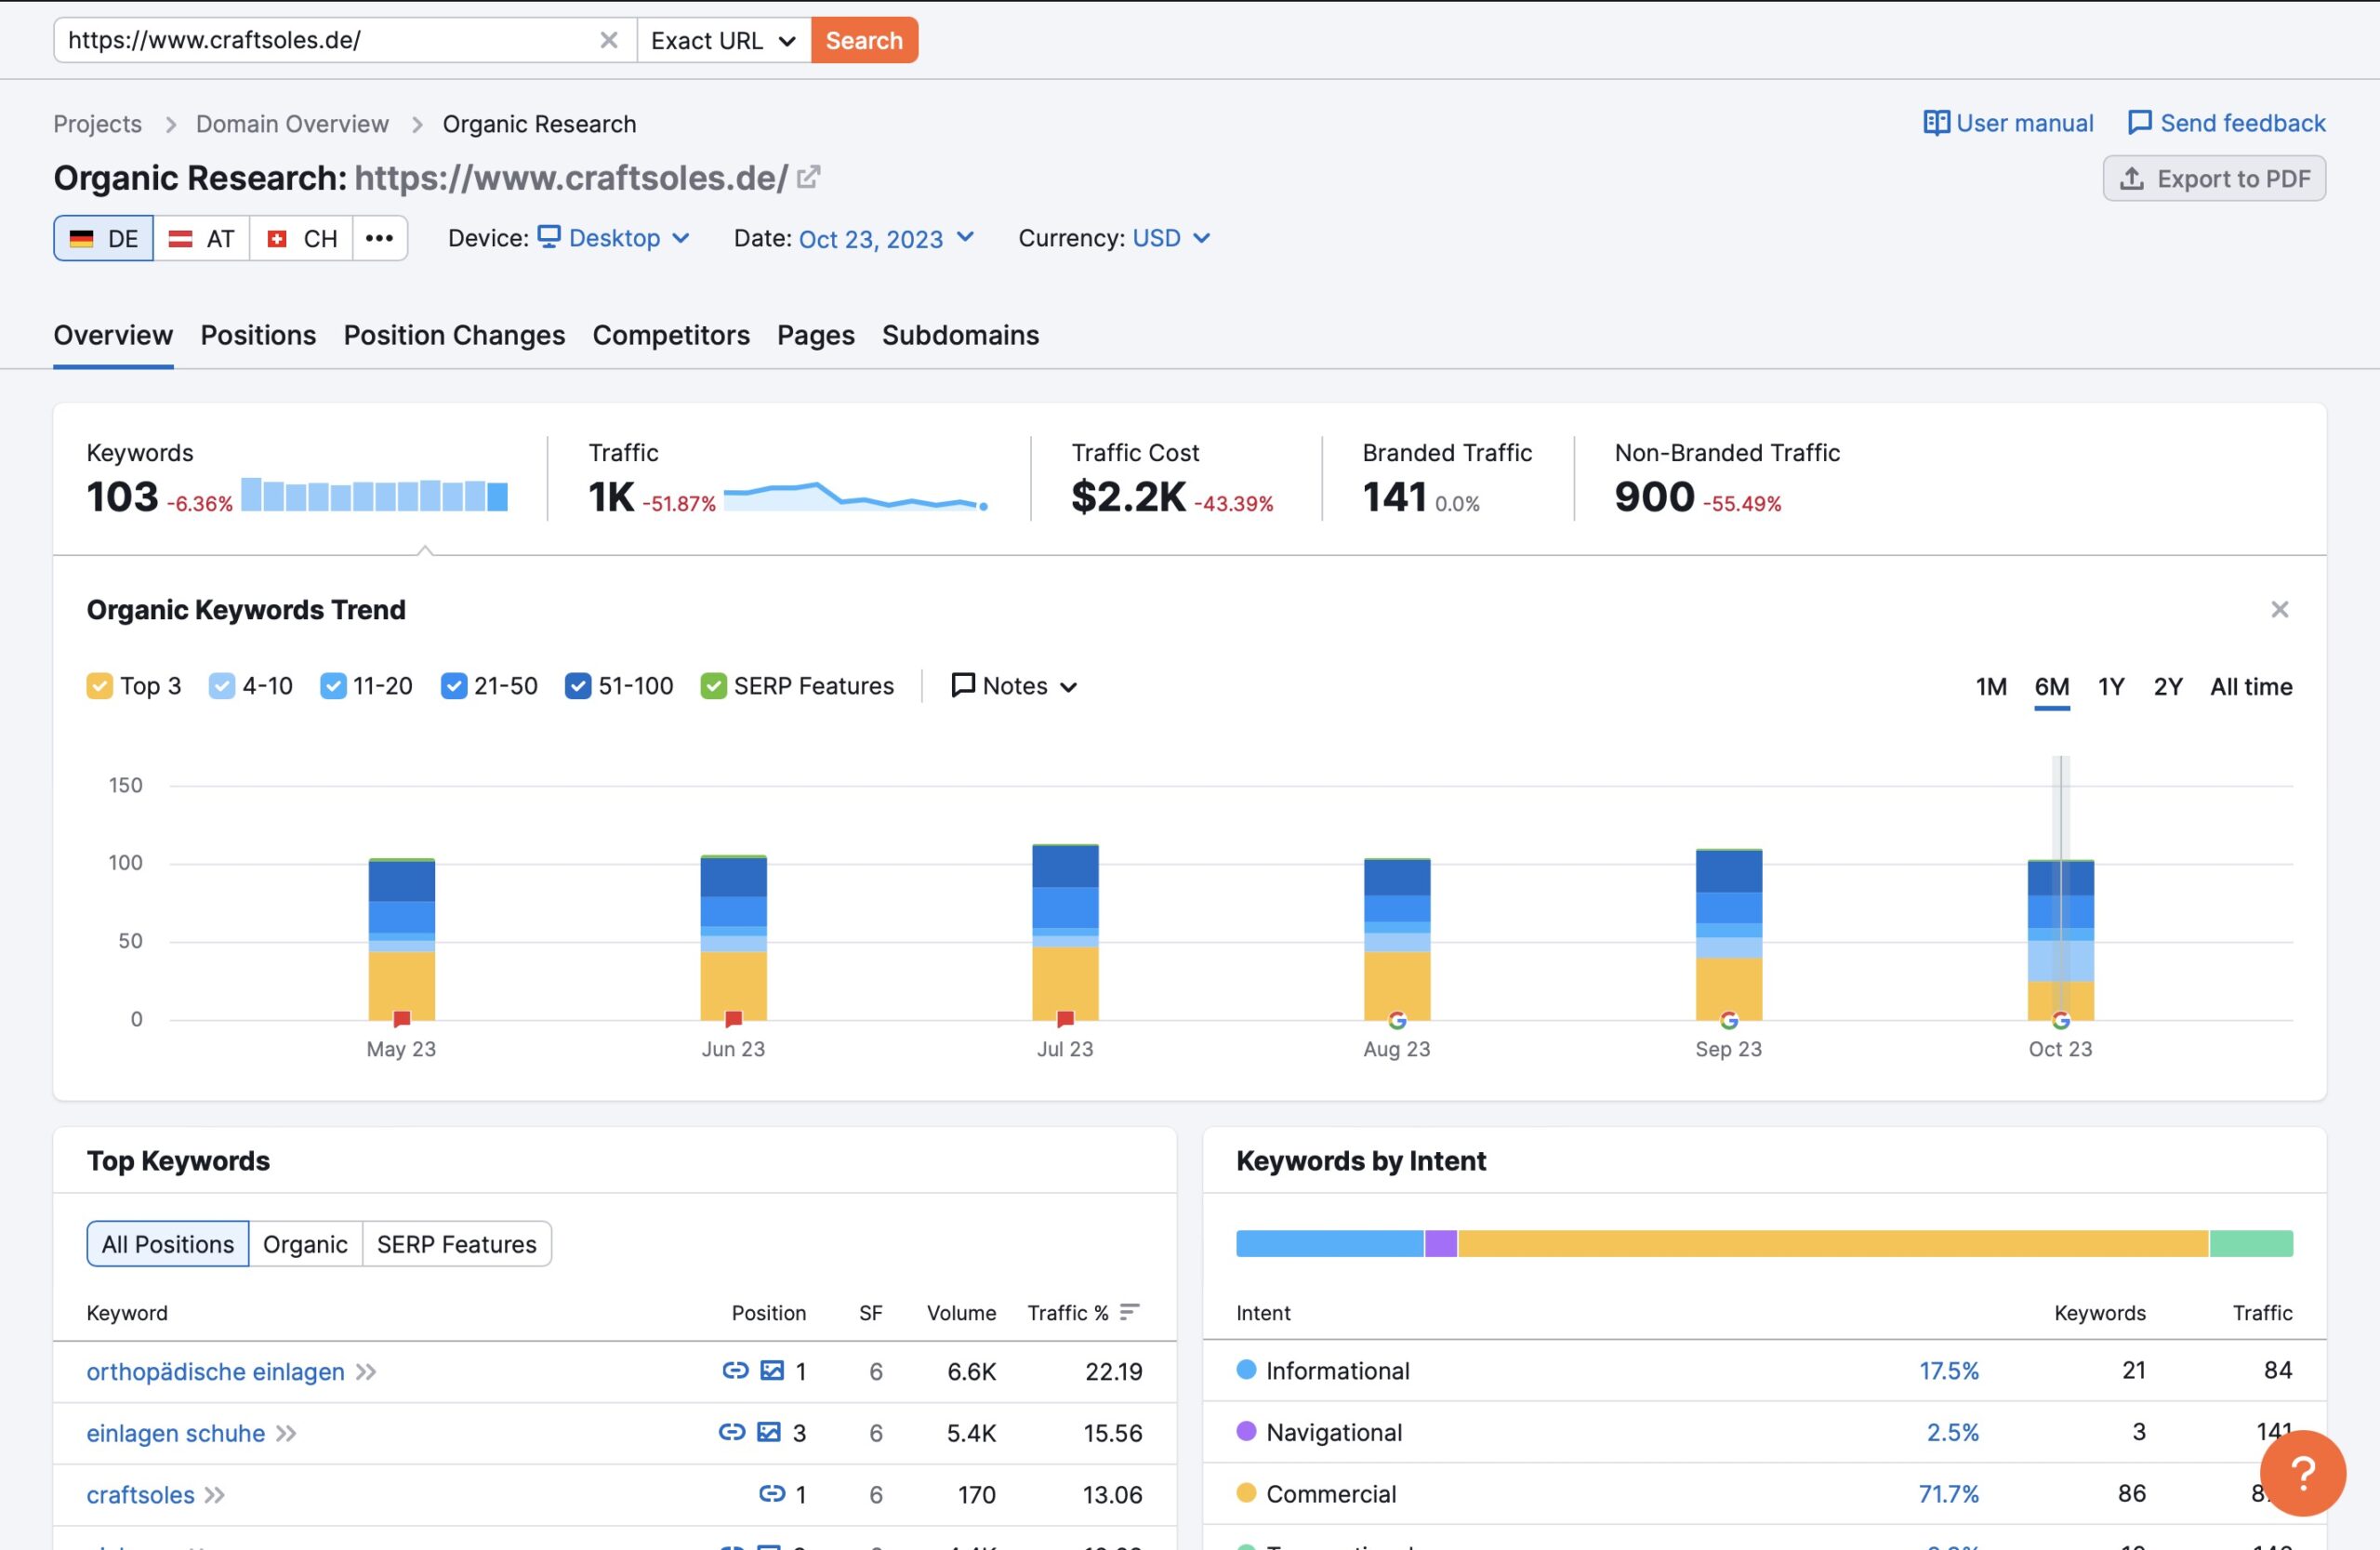Expand einlagen schuhe double-chevron arrows

(x=287, y=1433)
